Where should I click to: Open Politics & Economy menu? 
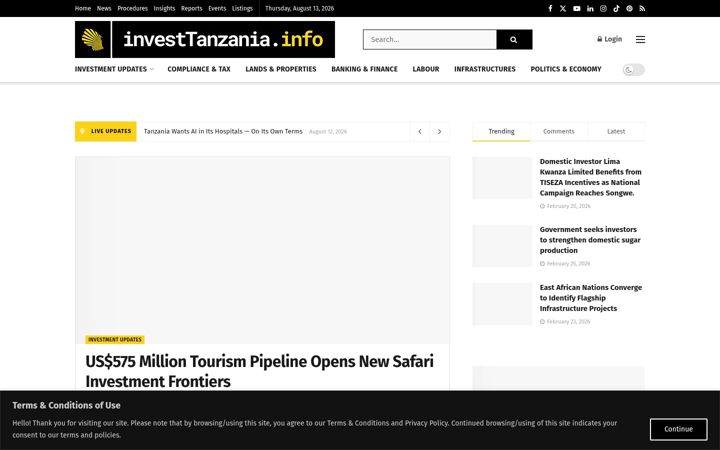tap(566, 69)
